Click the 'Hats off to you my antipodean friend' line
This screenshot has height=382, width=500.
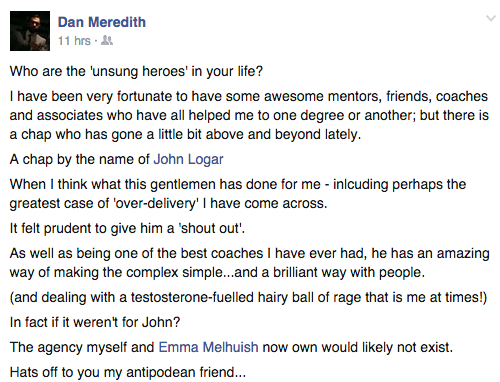coord(128,372)
